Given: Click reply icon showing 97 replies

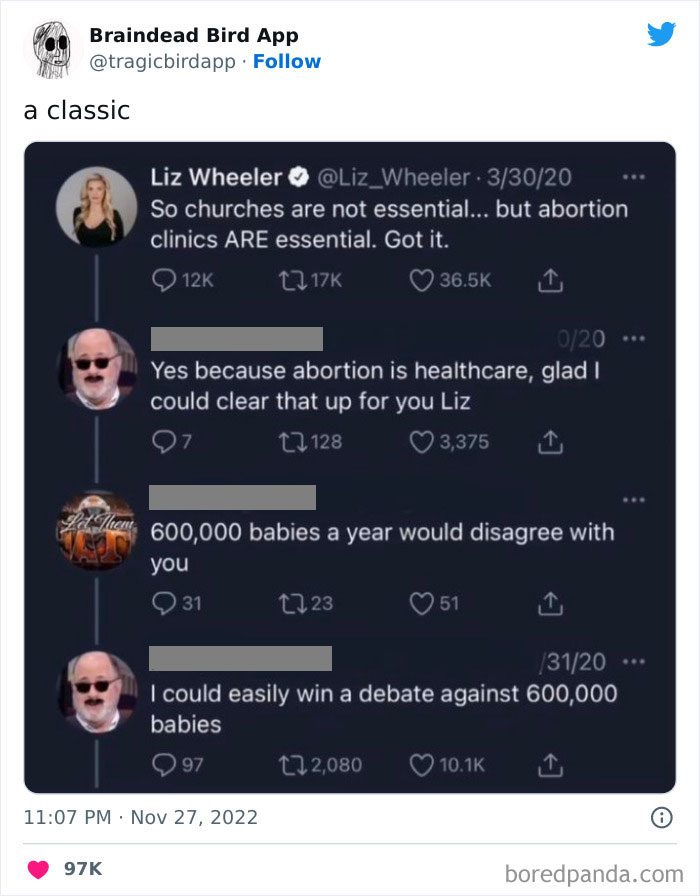Looking at the screenshot, I should pyautogui.click(x=162, y=765).
